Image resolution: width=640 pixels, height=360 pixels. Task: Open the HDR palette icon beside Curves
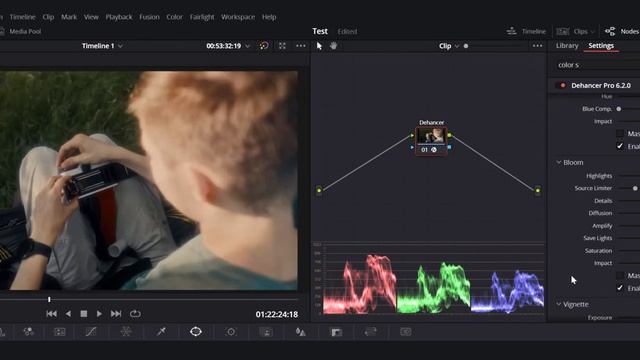pyautogui.click(x=60, y=331)
